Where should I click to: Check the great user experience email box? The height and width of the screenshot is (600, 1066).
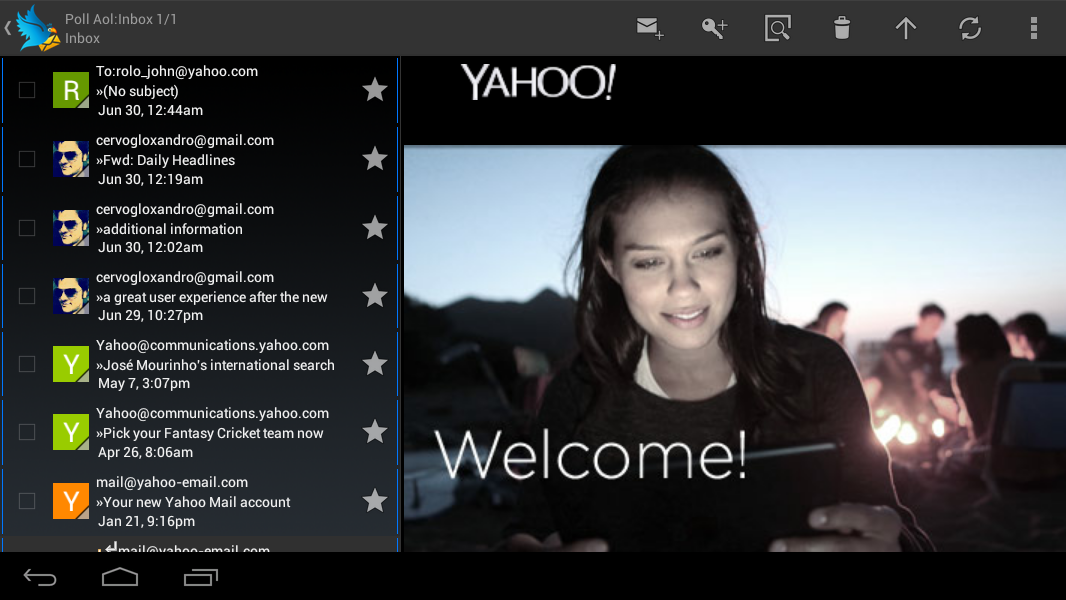(27, 296)
